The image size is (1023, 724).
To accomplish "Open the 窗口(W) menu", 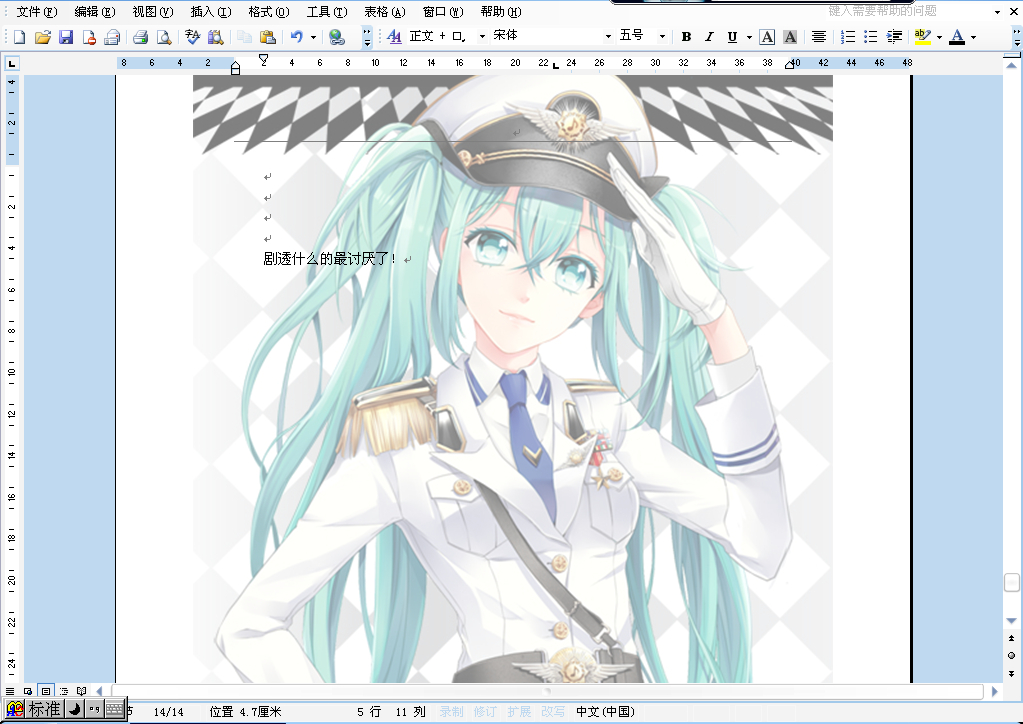I will coord(443,12).
